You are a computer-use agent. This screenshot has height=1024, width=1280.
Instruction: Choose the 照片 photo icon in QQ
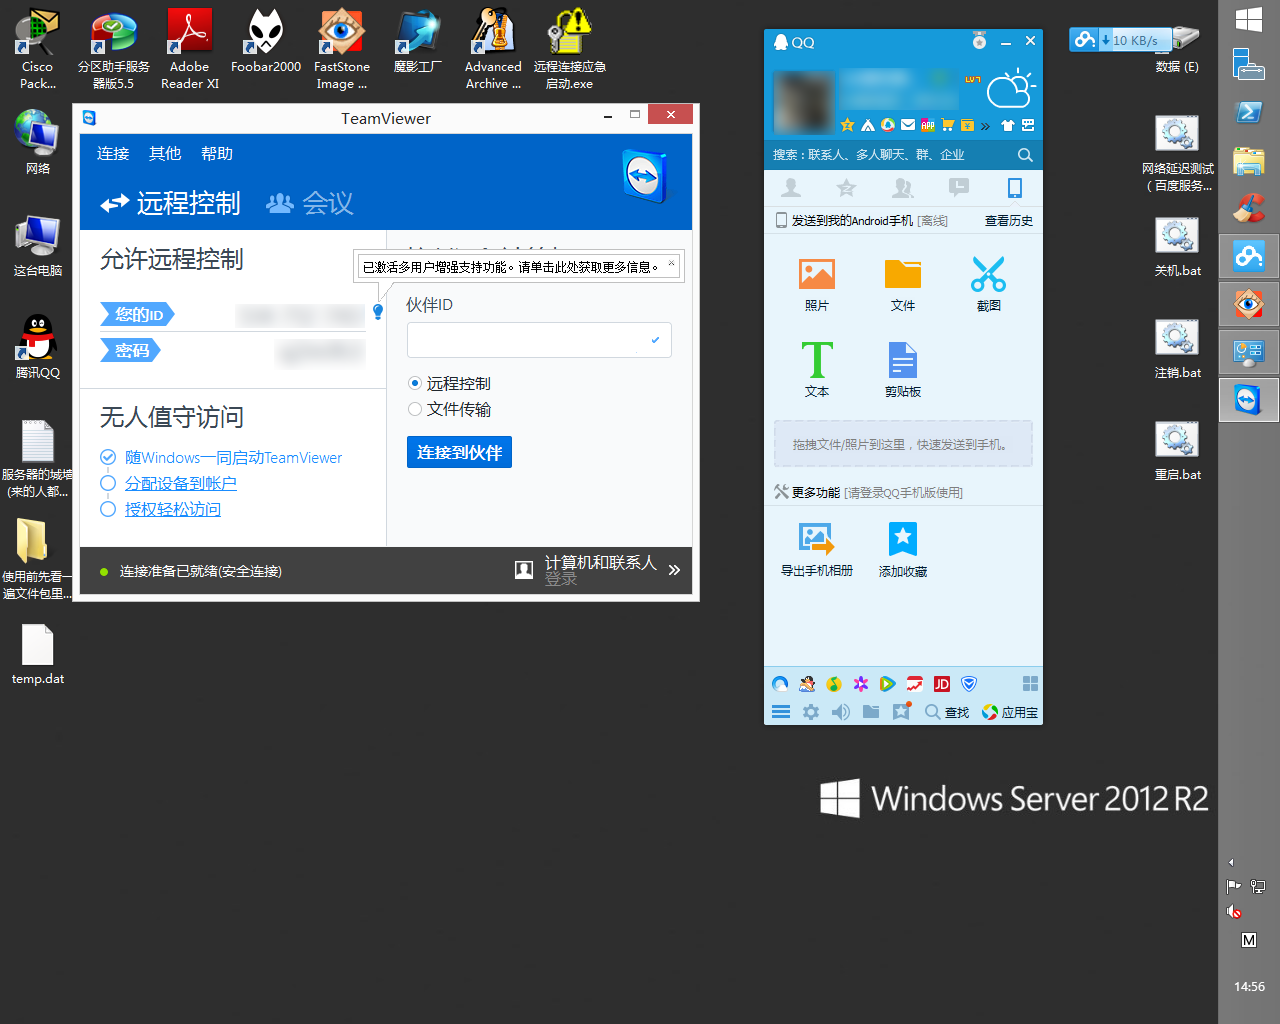pyautogui.click(x=817, y=274)
